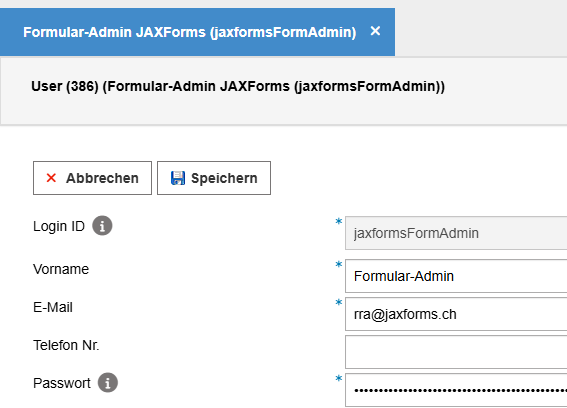The height and width of the screenshot is (408, 567).
Task: Click the E-Mail label
Action: tap(53, 307)
